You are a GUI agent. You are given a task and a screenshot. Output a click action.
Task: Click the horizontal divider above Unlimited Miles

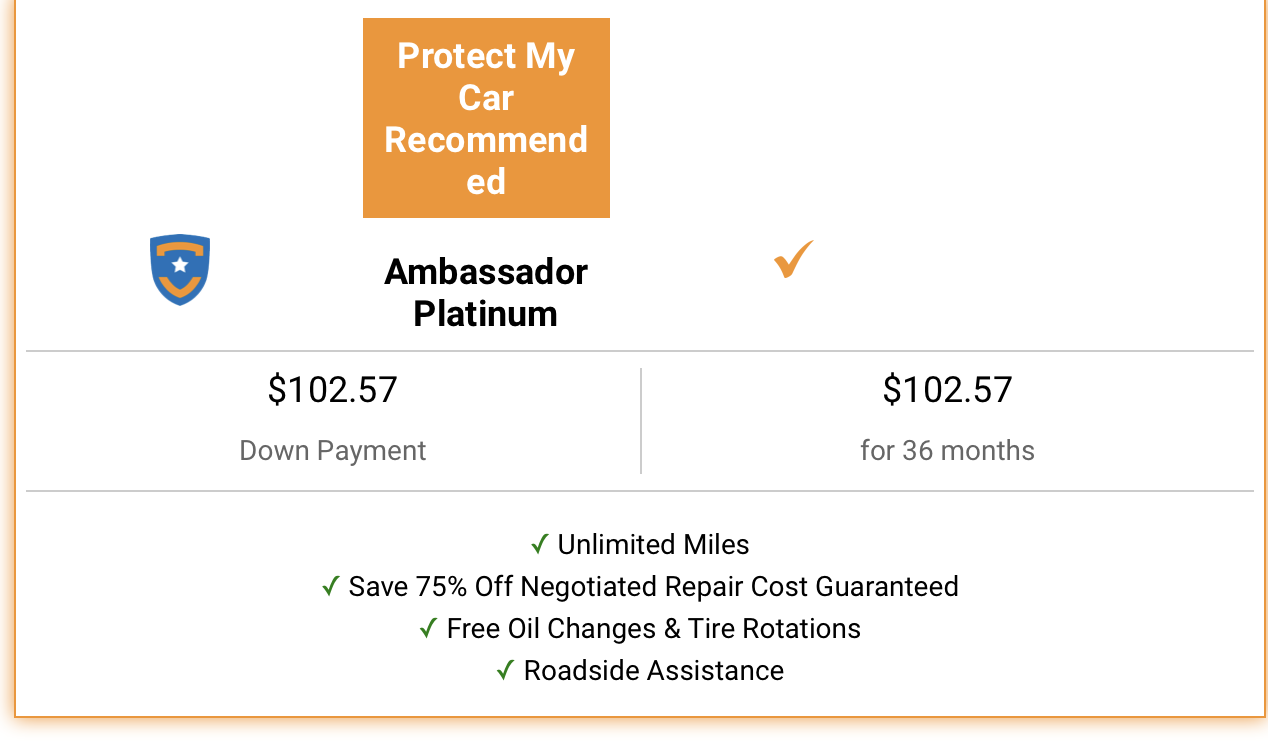[640, 491]
